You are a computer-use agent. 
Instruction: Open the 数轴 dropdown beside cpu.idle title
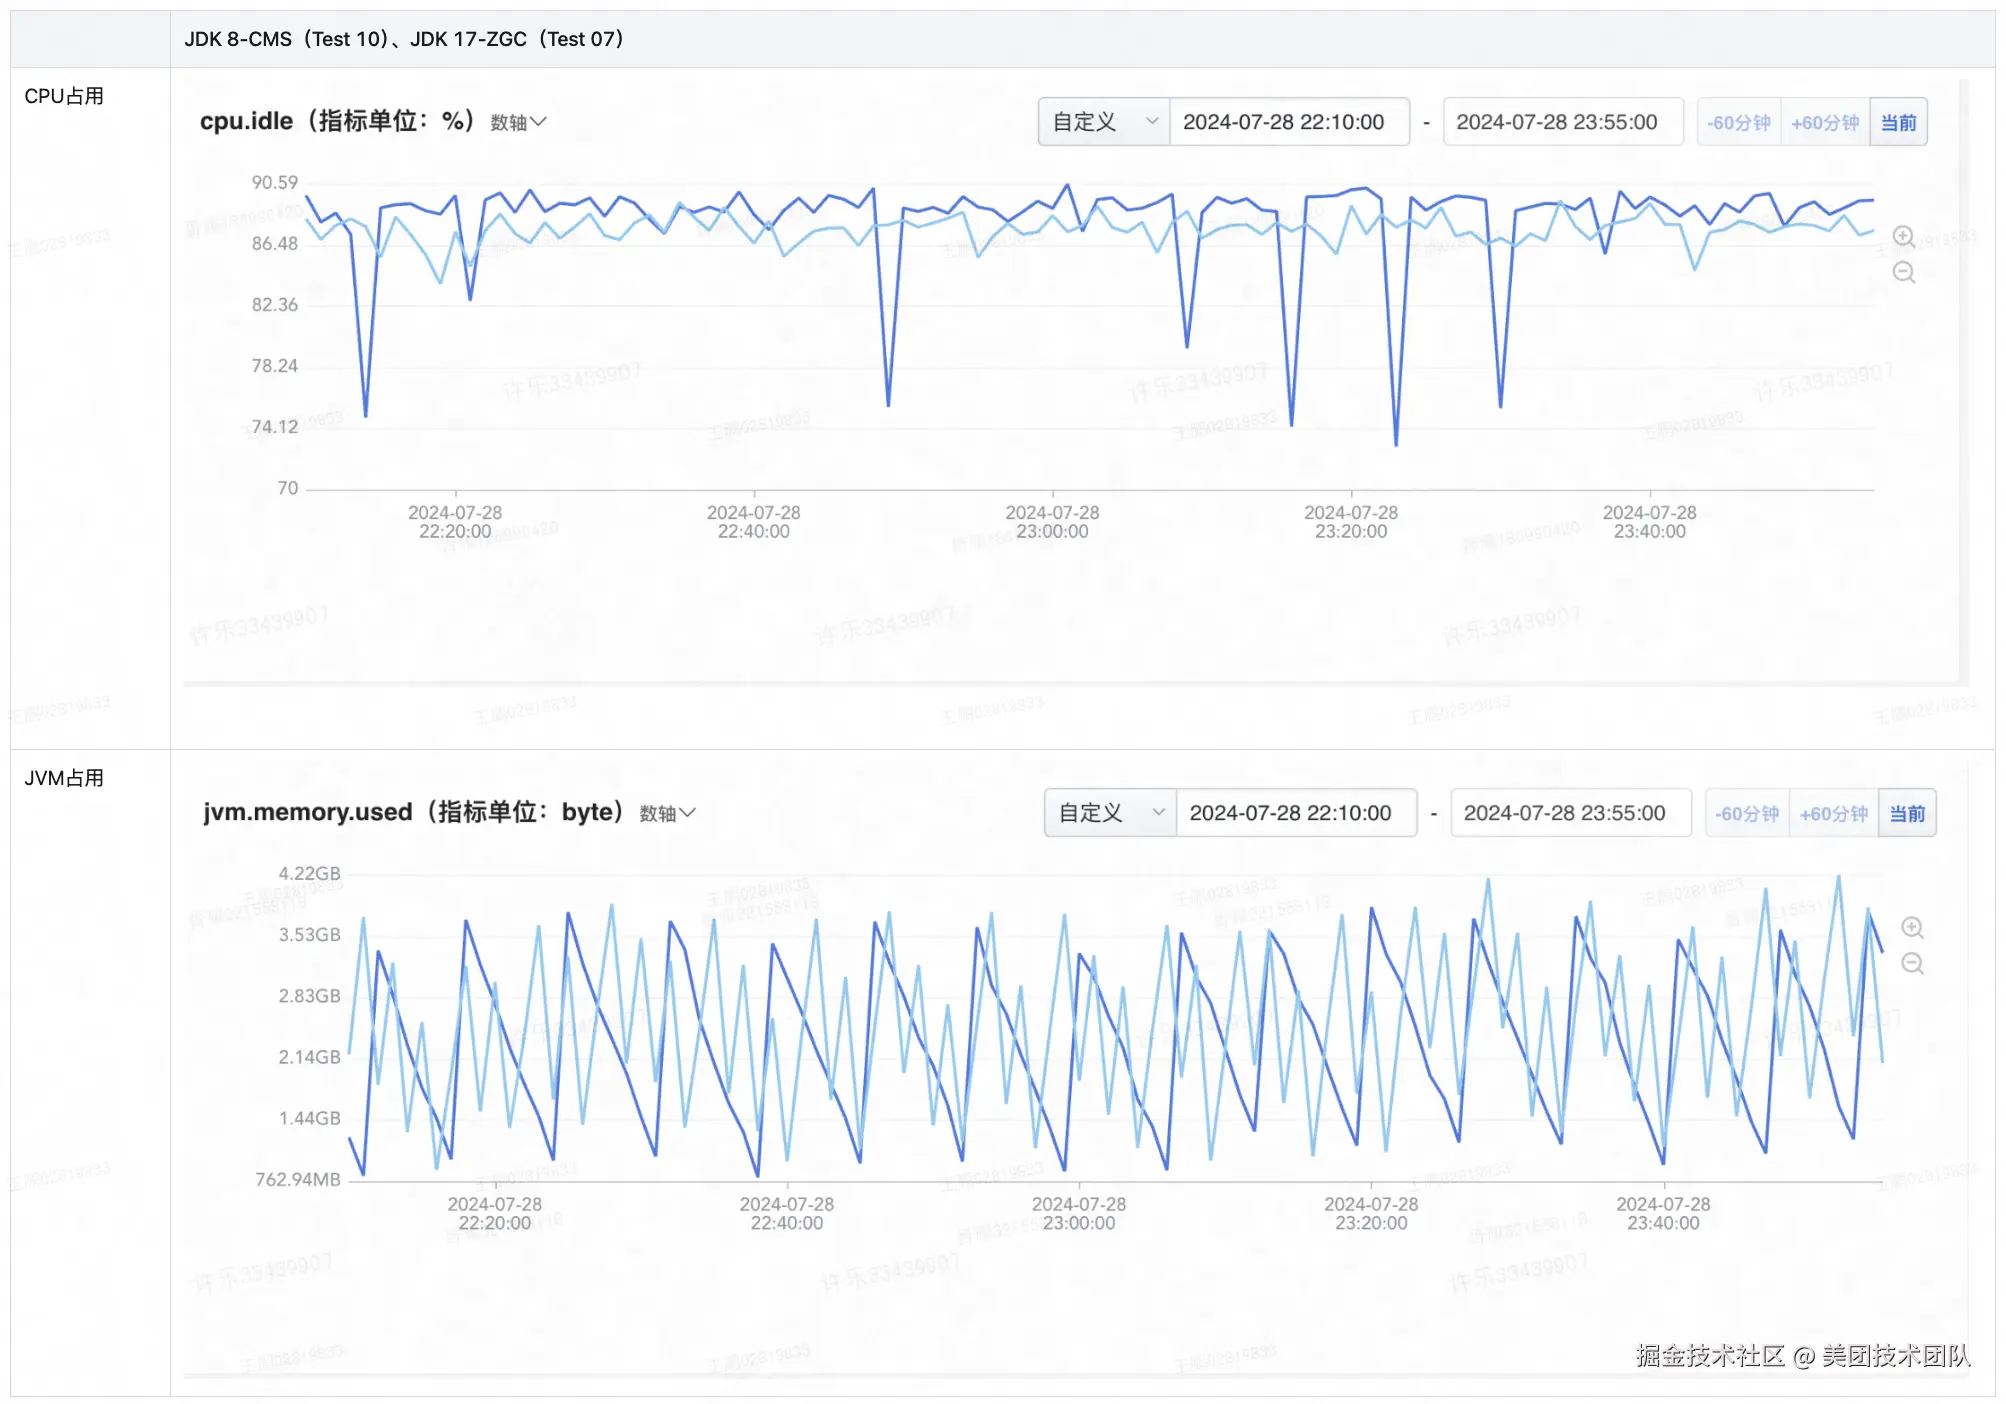(x=518, y=122)
